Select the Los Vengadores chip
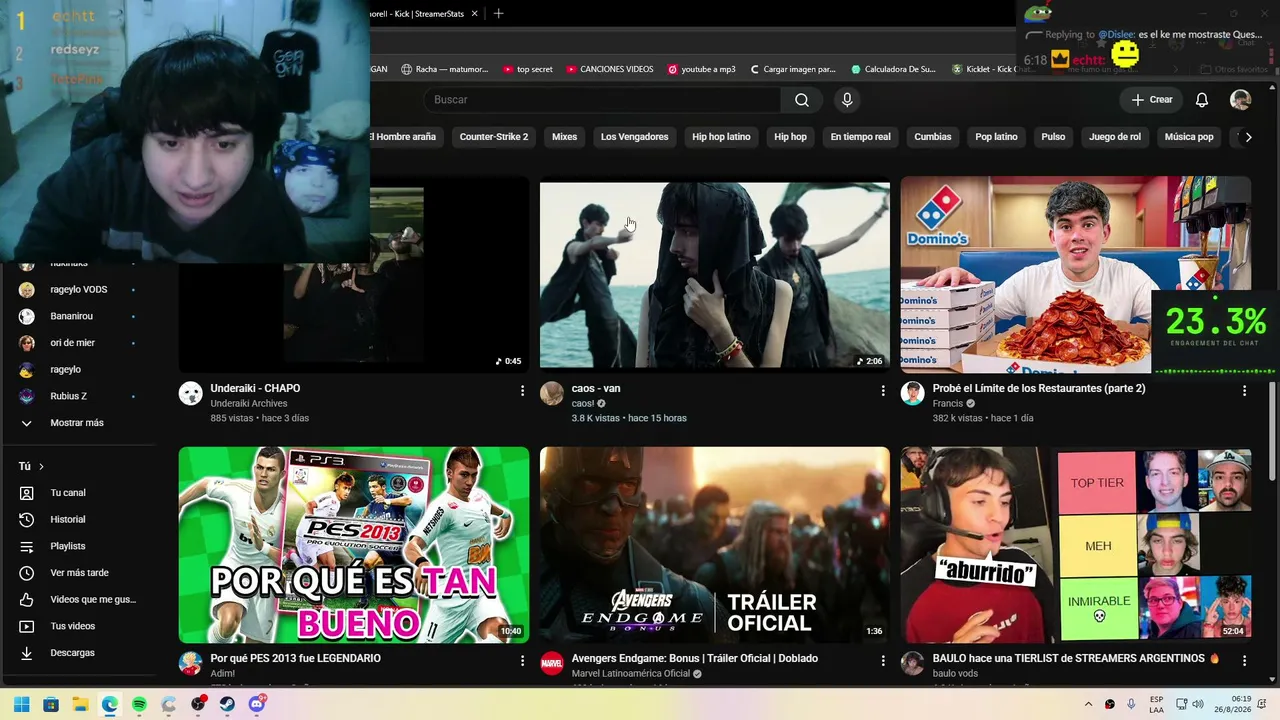 coord(634,137)
